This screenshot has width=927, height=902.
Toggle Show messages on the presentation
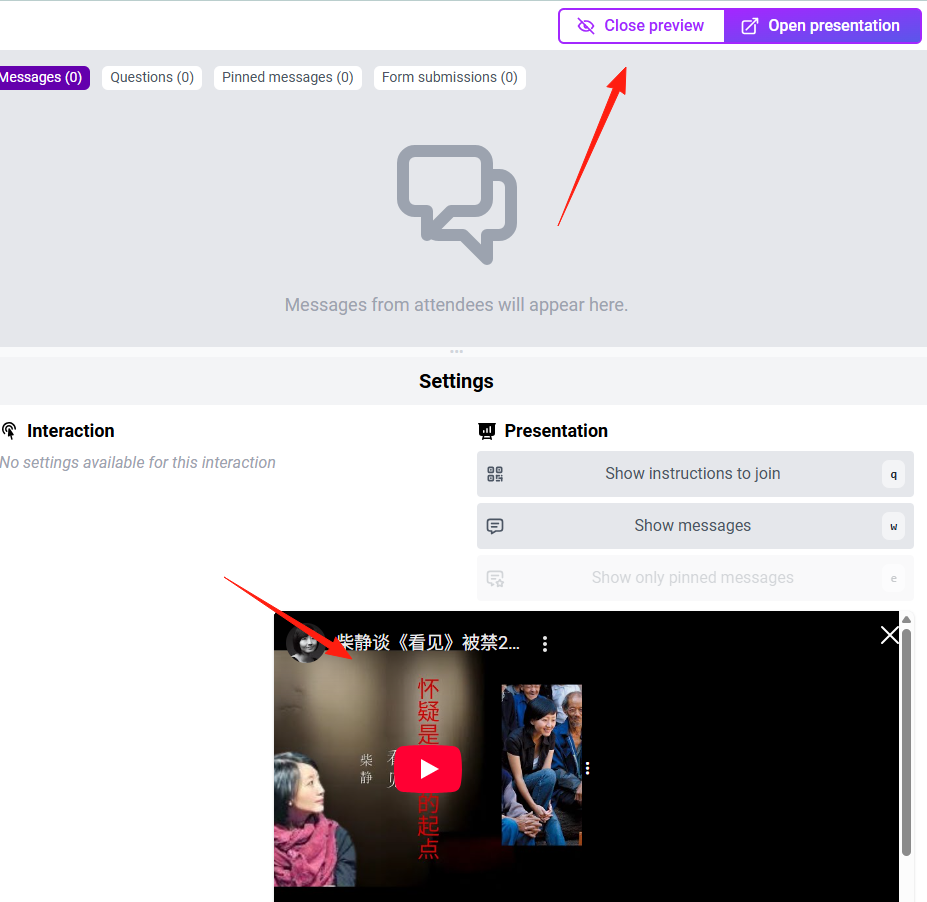[695, 526]
